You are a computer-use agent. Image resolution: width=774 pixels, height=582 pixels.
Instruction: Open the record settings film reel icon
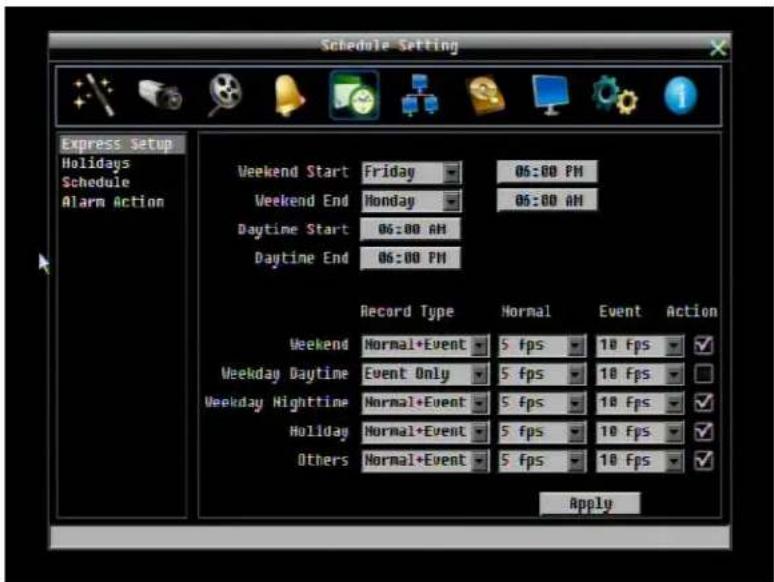225,95
